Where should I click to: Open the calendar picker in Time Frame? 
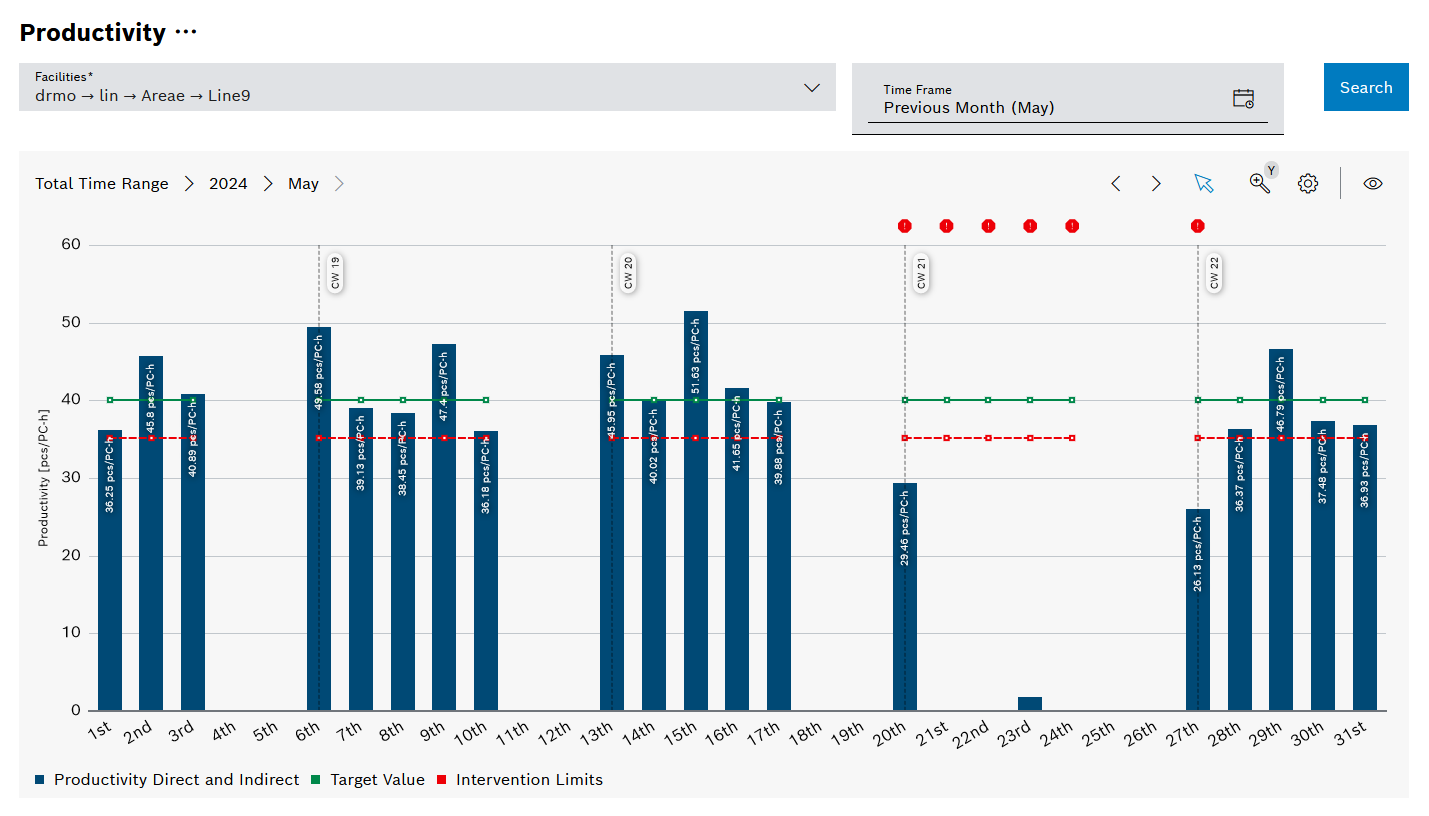point(1243,97)
